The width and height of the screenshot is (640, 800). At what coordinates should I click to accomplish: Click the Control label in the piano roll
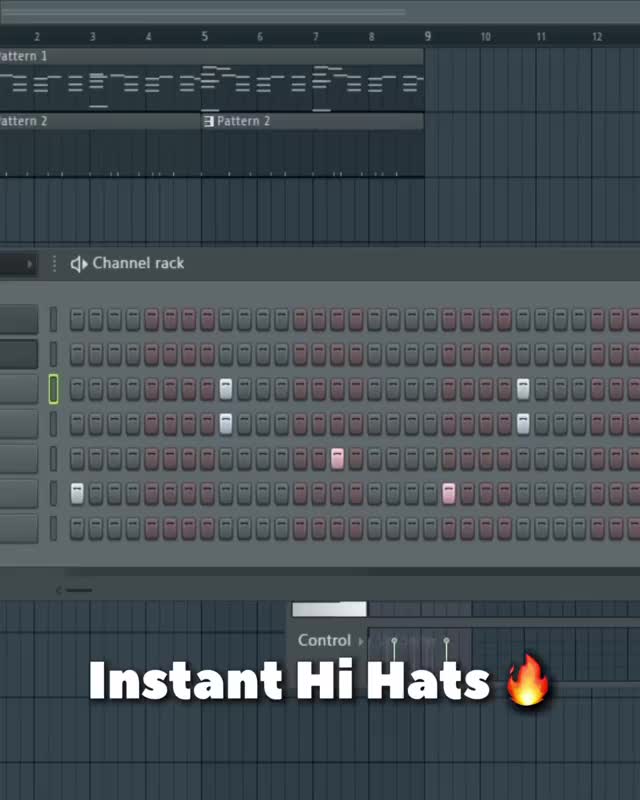tap(324, 640)
